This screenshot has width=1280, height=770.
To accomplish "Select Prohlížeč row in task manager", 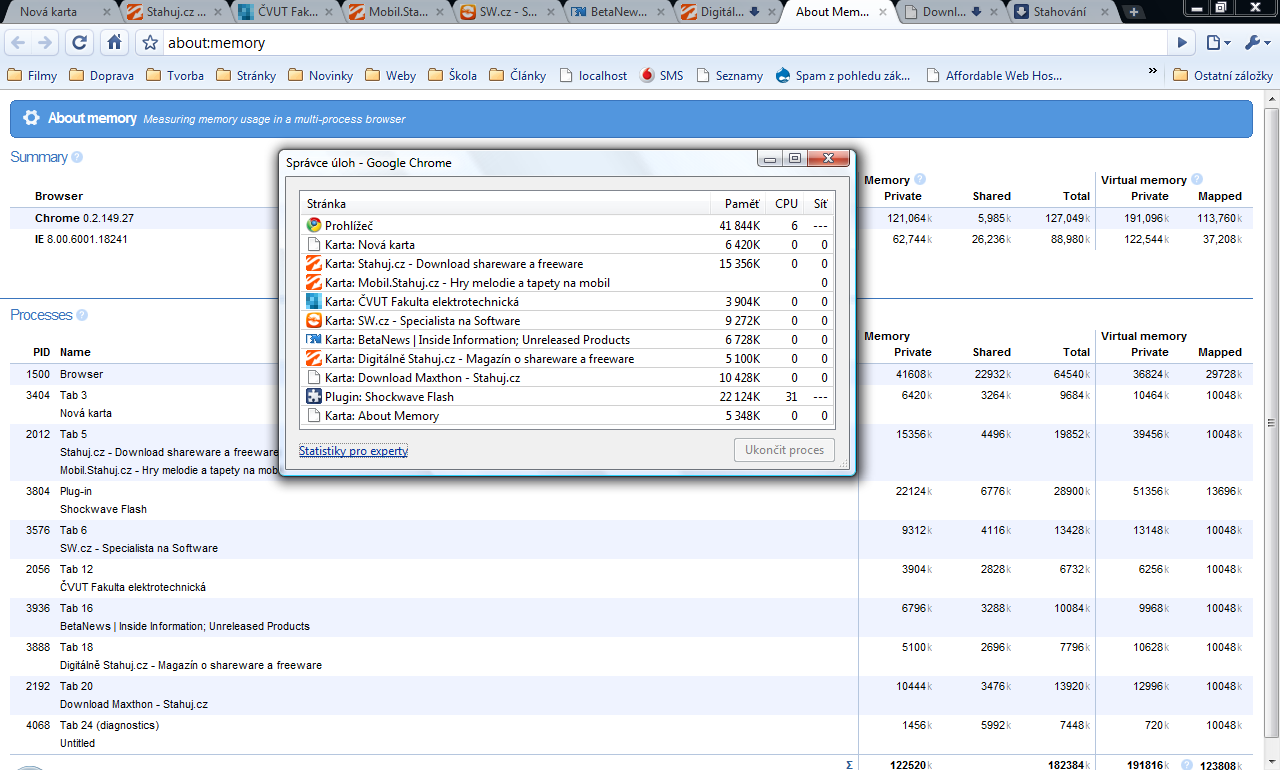I will (x=567, y=226).
